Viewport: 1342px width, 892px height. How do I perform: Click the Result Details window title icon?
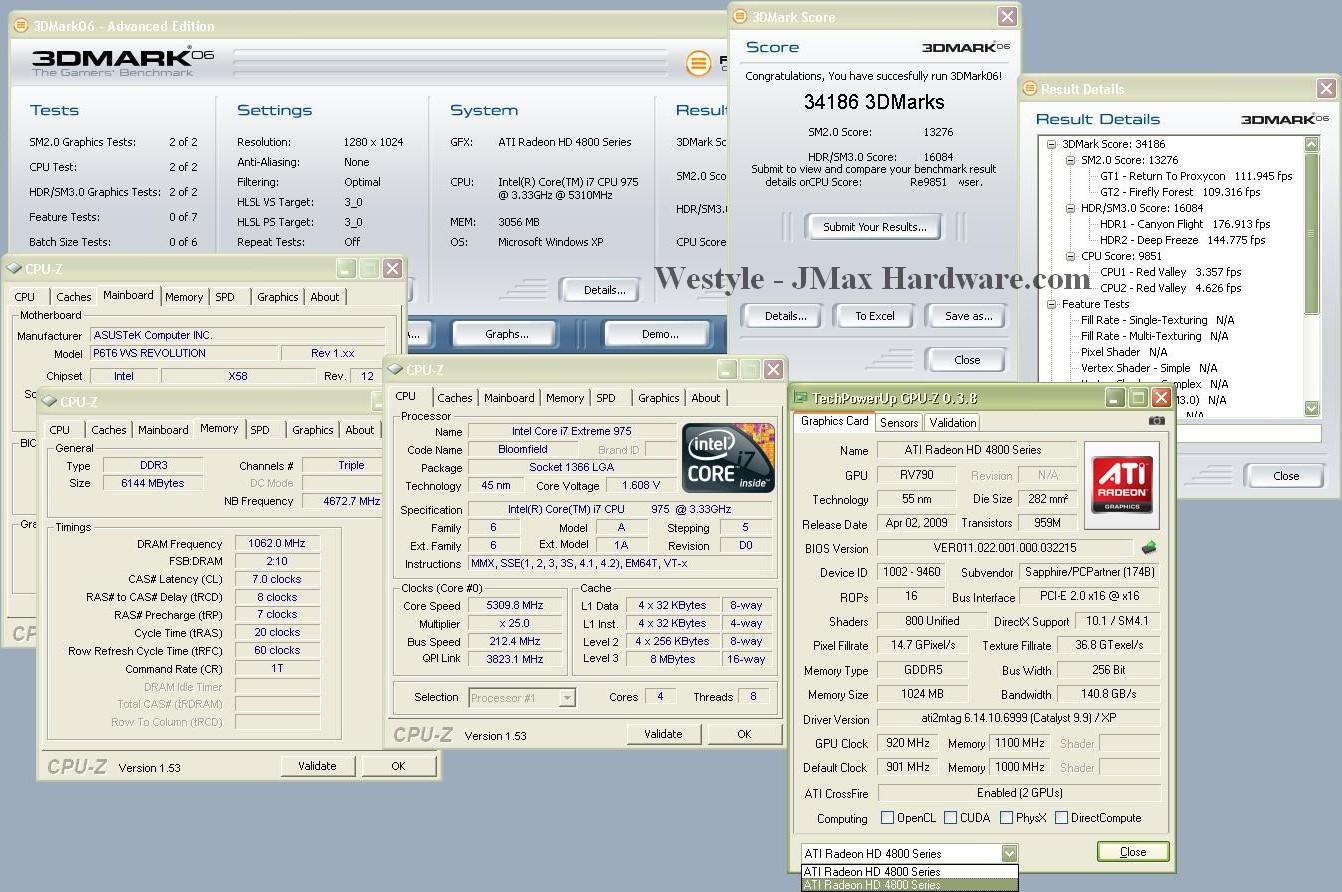tap(1030, 89)
